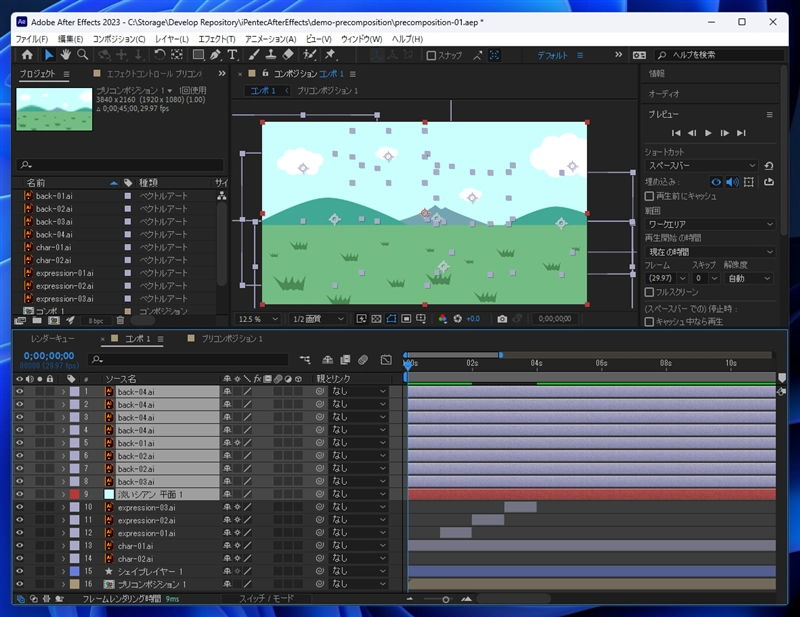Toggle mask and shape path visibility icon
Viewport: 800px width, 617px height.
[x=391, y=319]
